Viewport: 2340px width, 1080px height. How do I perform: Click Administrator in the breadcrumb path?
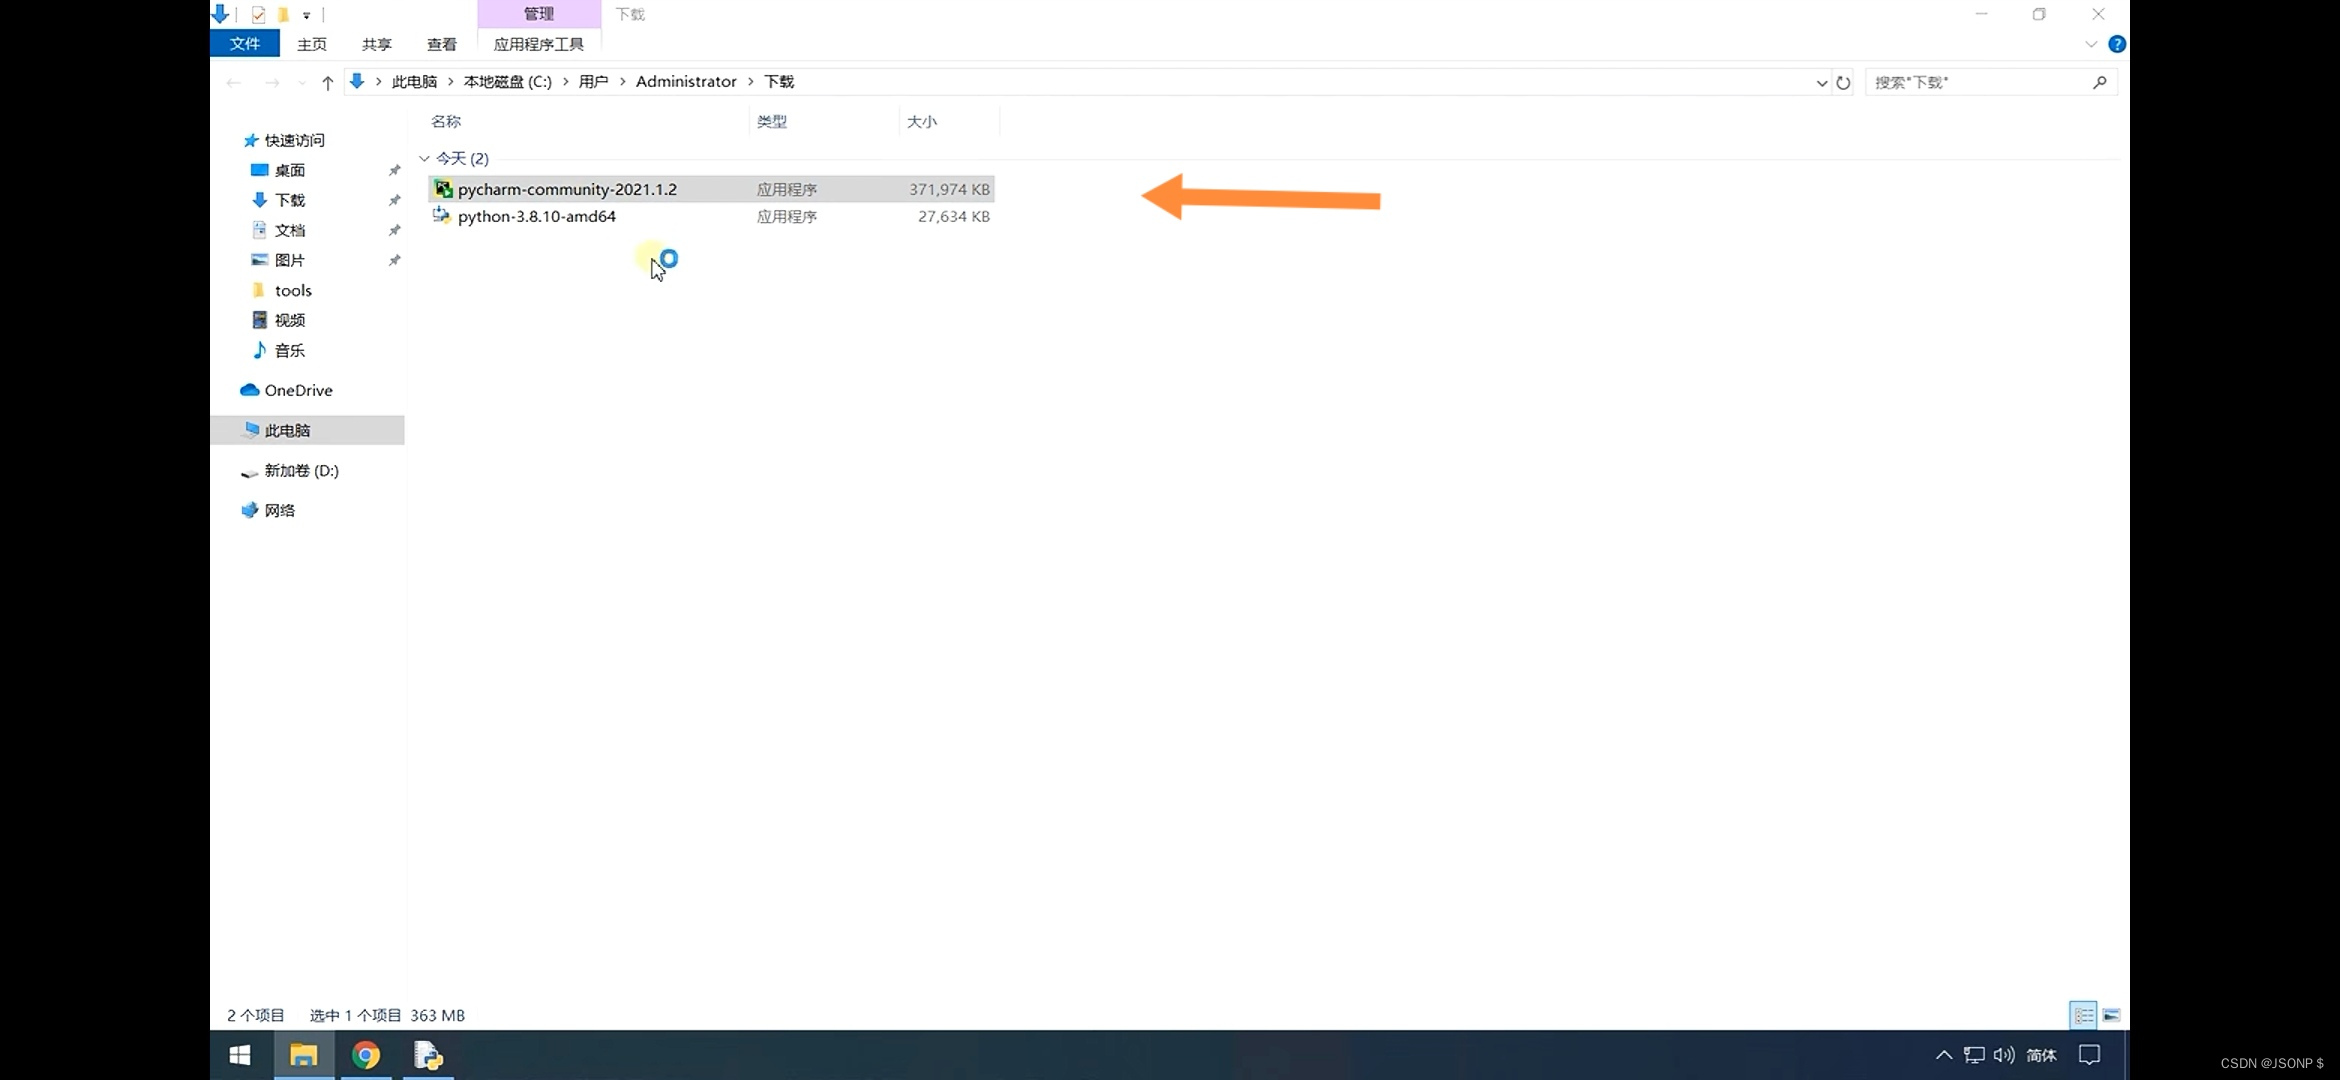pyautogui.click(x=686, y=82)
